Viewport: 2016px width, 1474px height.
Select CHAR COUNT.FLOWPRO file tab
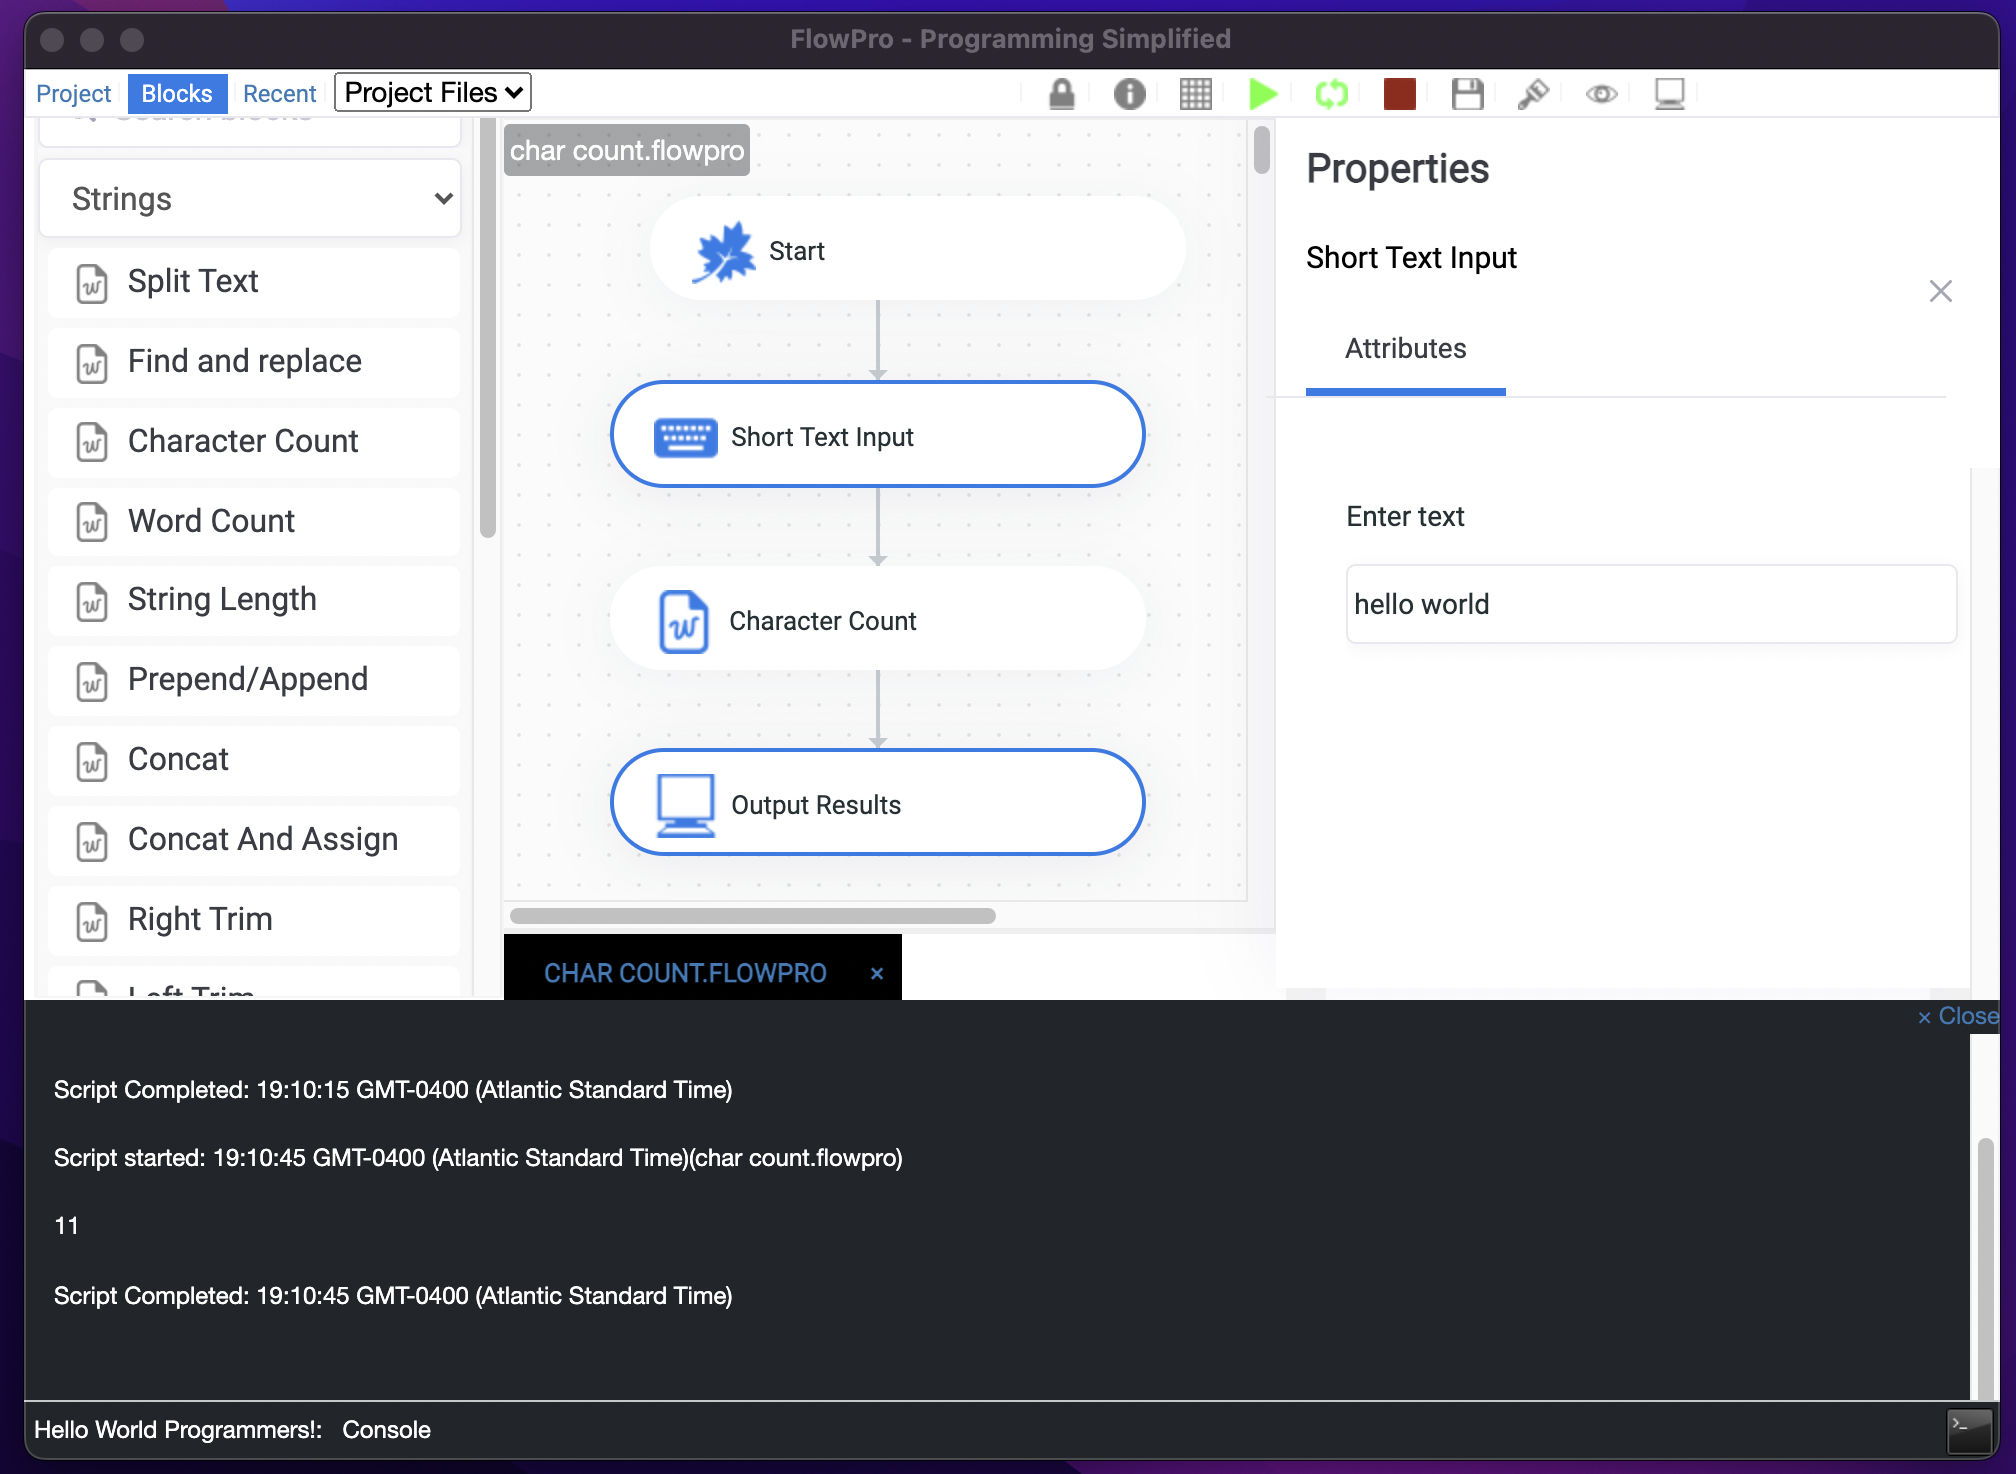click(x=685, y=973)
